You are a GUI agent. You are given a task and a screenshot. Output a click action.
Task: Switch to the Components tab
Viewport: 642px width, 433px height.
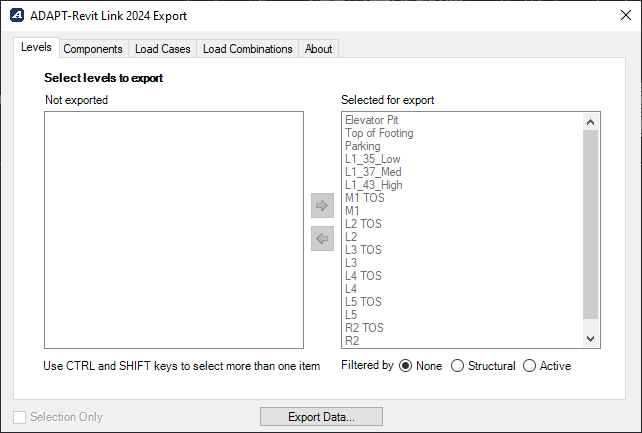[93, 49]
